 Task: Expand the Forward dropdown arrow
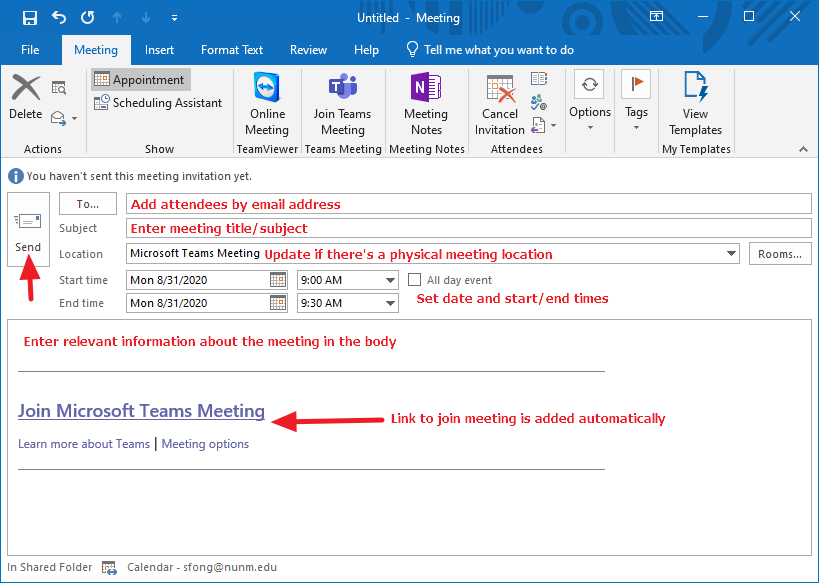(75, 119)
